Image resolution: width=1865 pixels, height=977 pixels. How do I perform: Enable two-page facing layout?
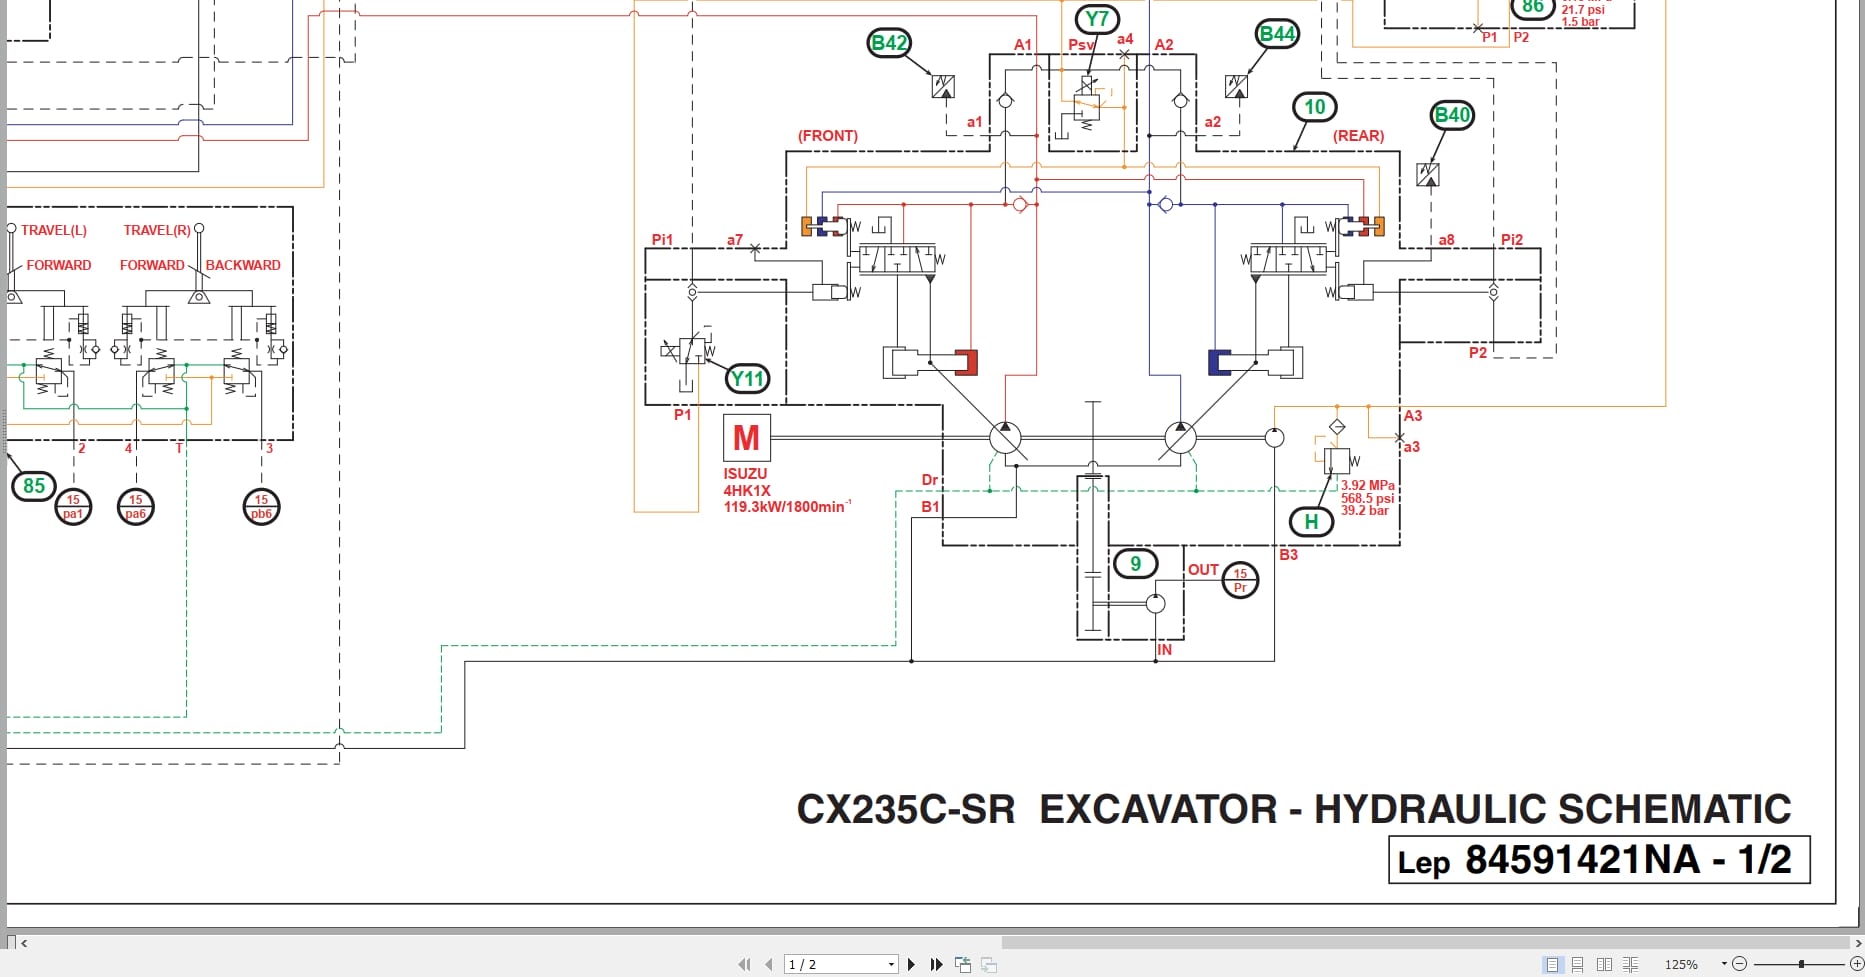click(1603, 964)
